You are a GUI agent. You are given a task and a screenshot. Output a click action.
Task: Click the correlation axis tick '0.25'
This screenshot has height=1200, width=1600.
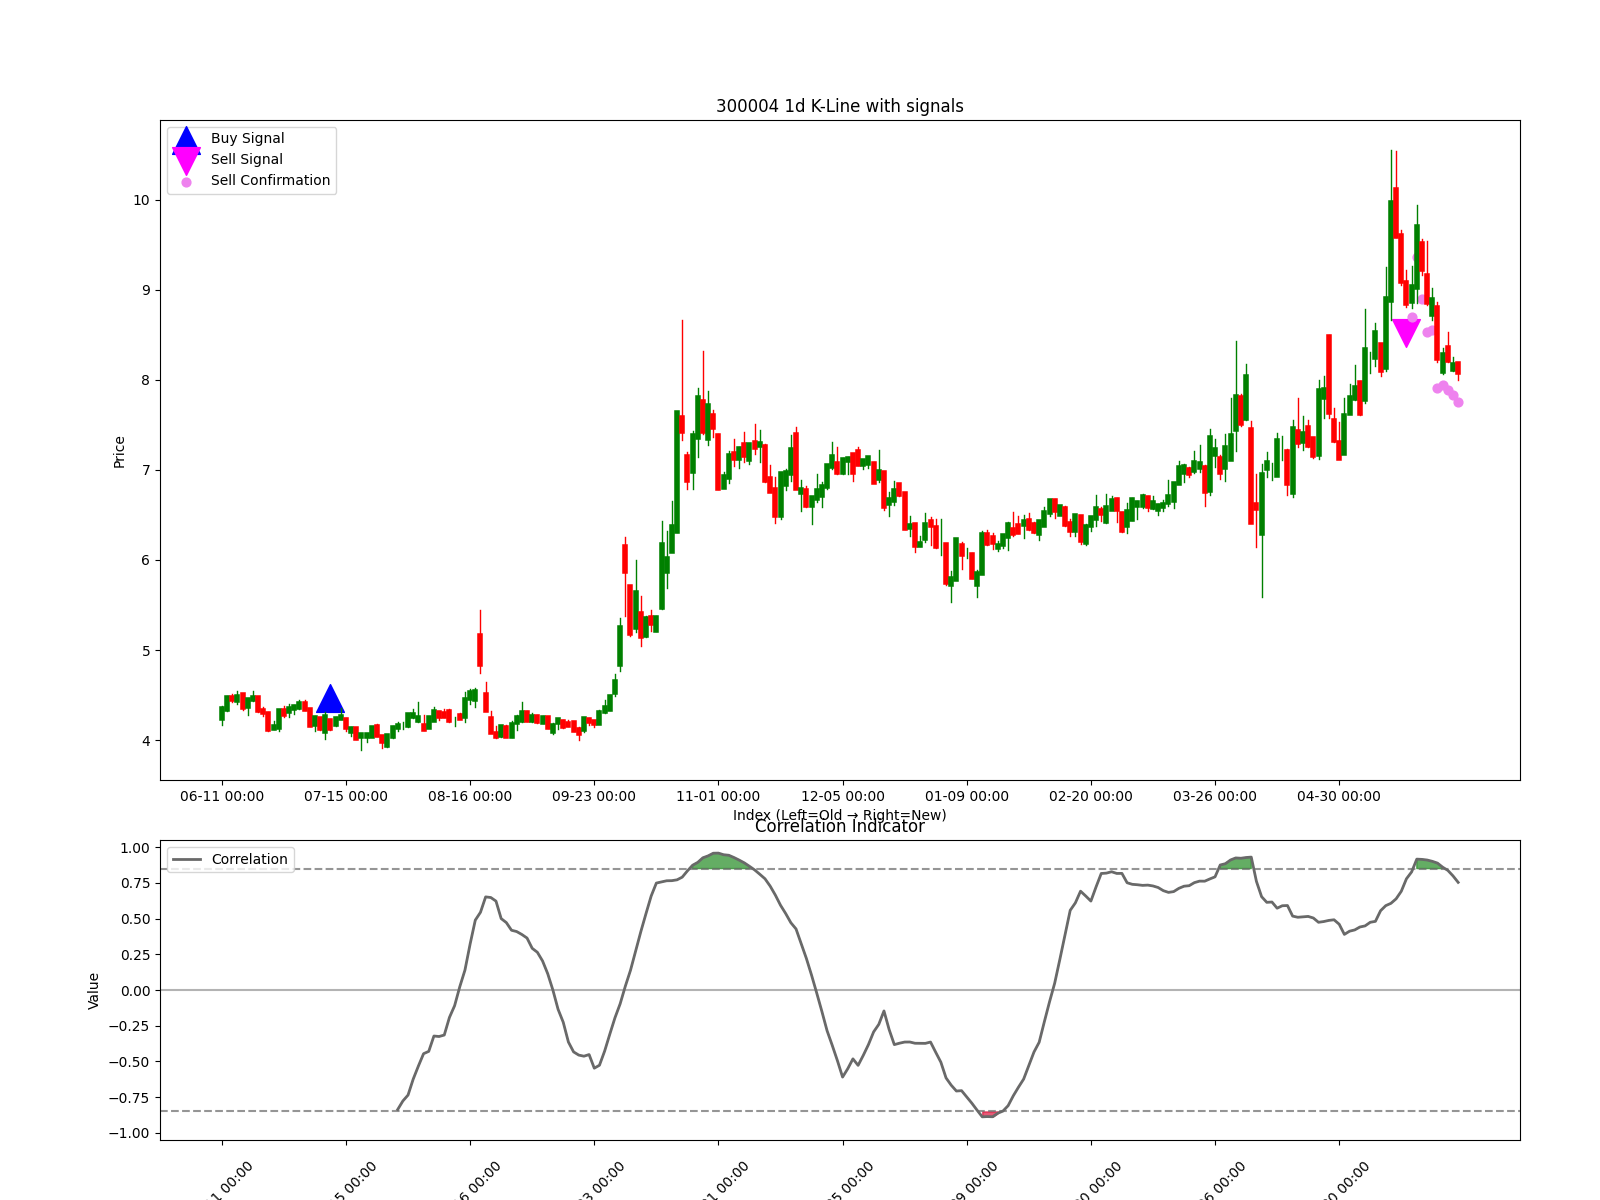click(135, 955)
